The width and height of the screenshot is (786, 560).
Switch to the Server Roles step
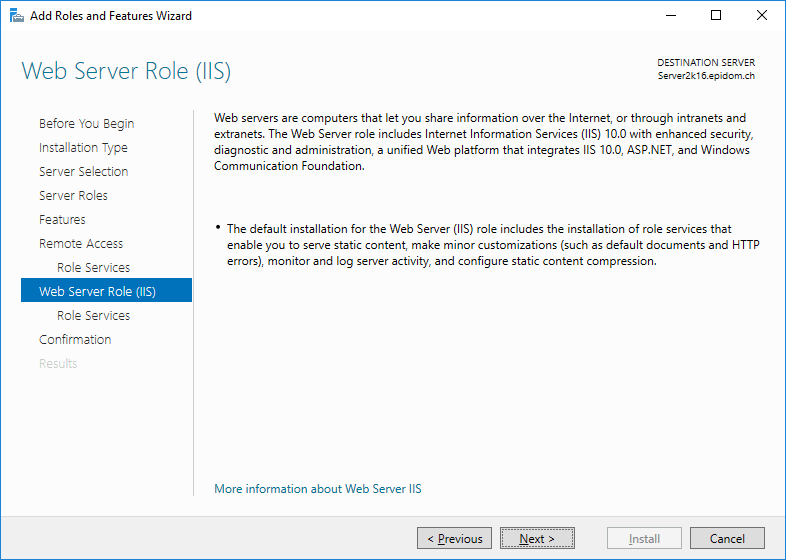point(73,196)
